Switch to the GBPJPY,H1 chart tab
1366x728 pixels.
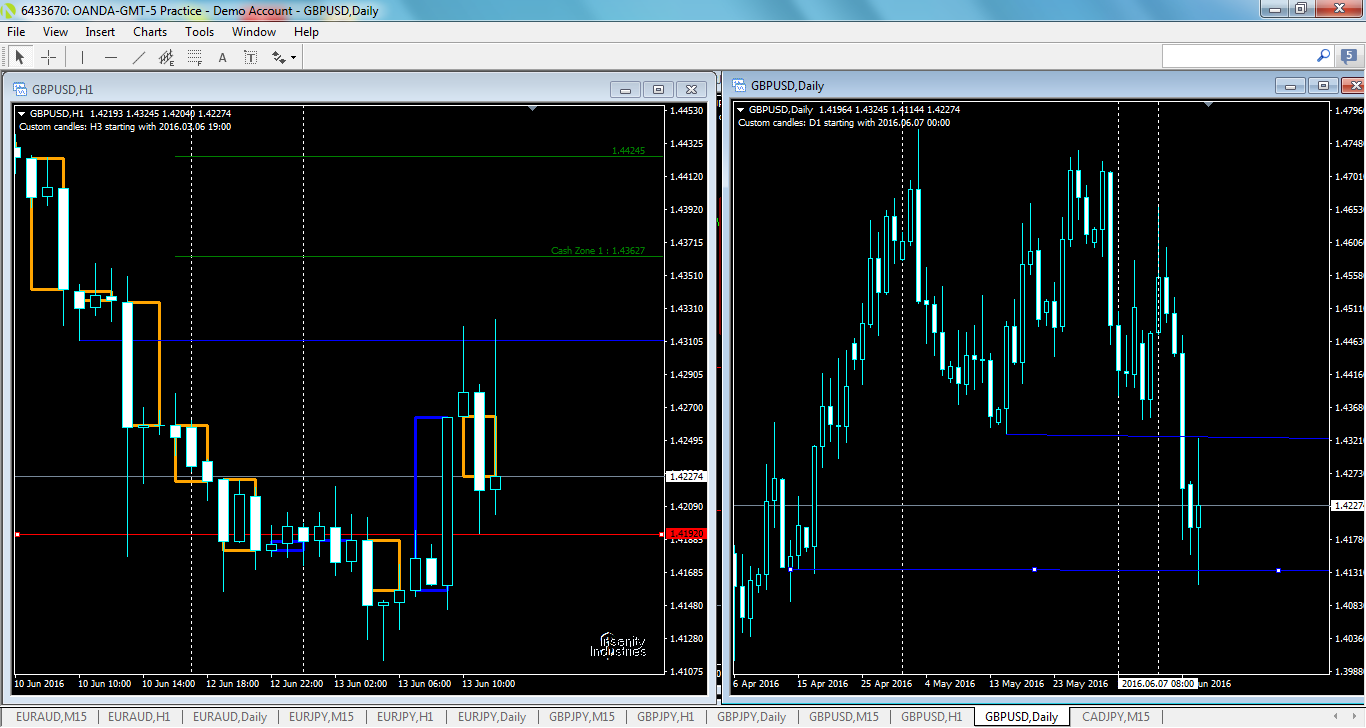click(x=667, y=716)
